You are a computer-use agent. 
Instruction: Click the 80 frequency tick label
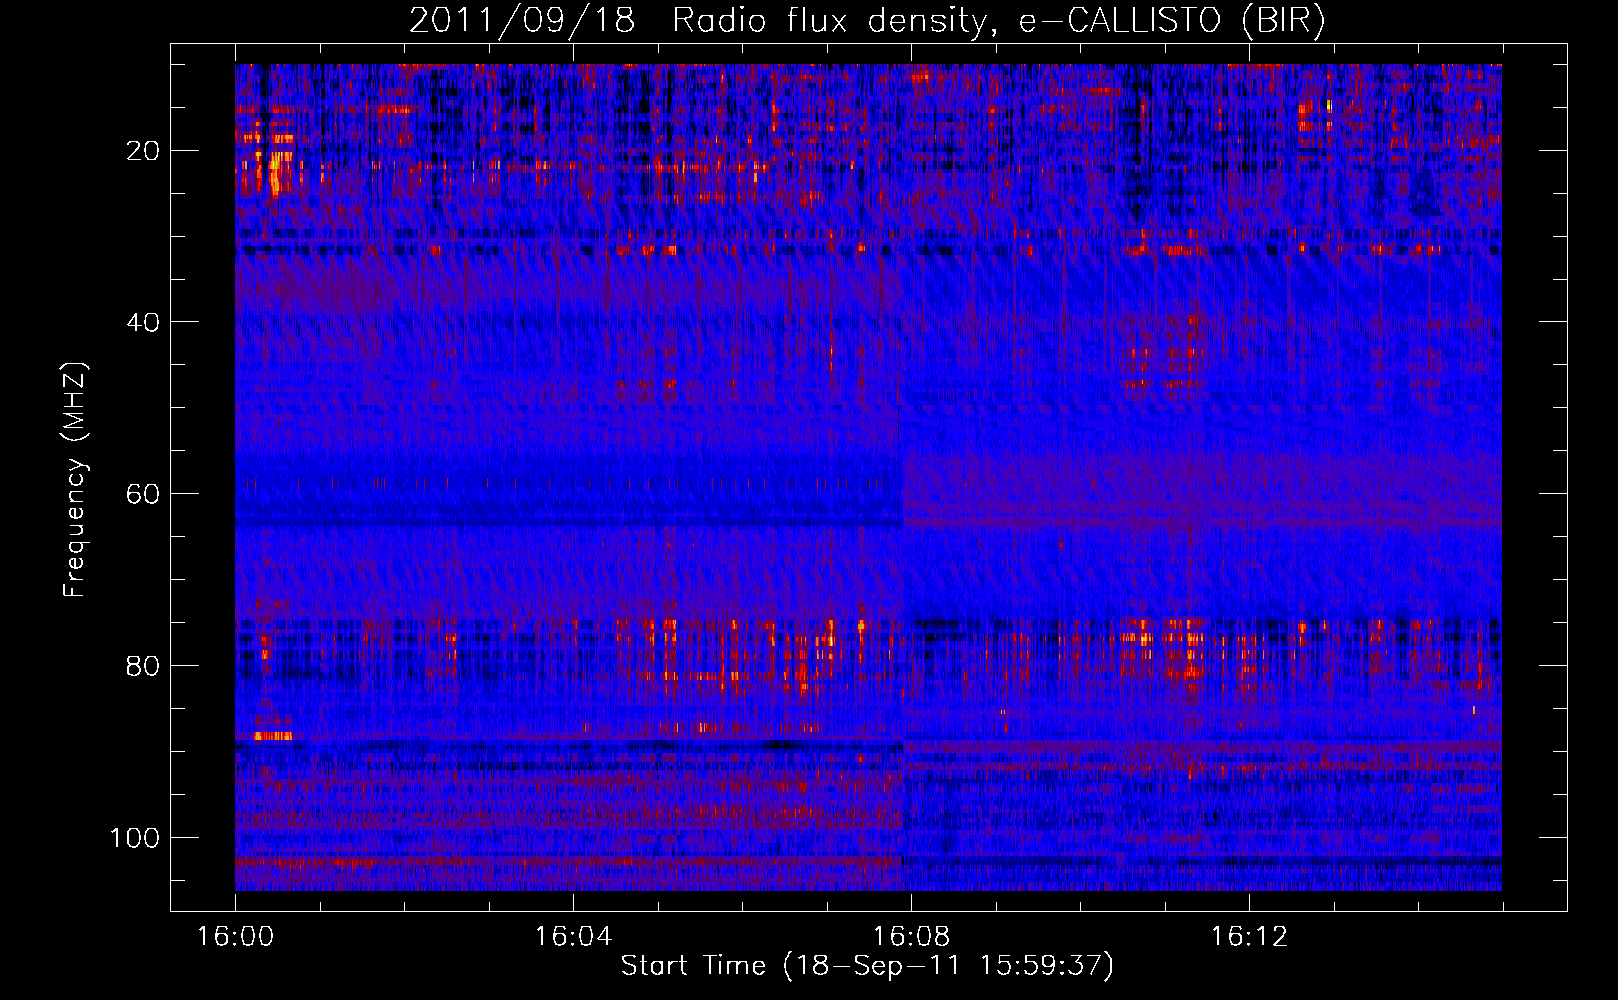[143, 666]
